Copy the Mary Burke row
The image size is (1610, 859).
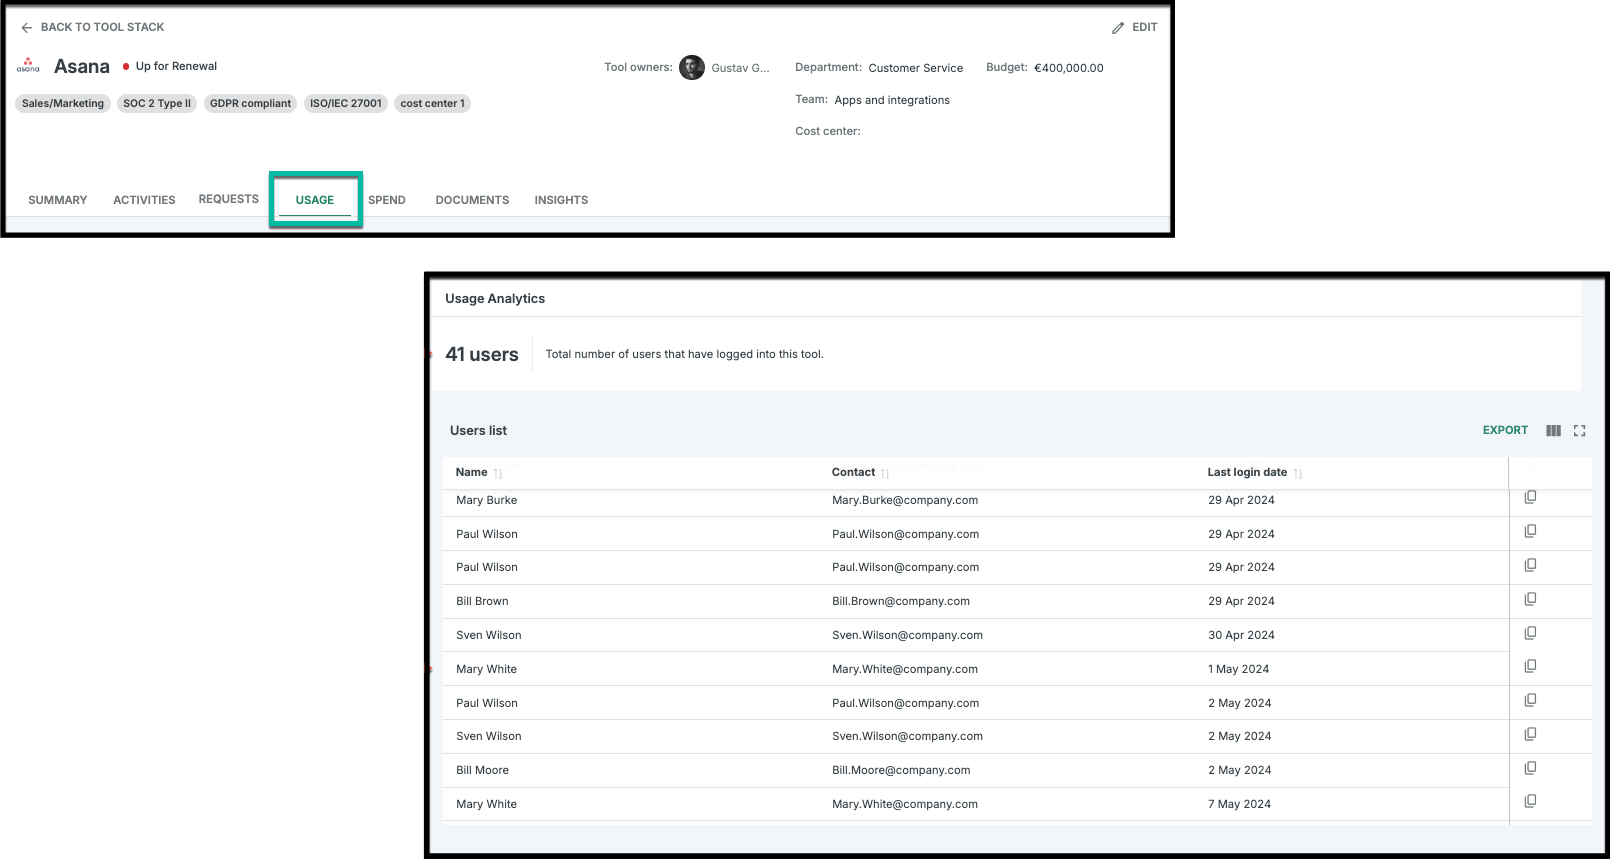(1530, 498)
